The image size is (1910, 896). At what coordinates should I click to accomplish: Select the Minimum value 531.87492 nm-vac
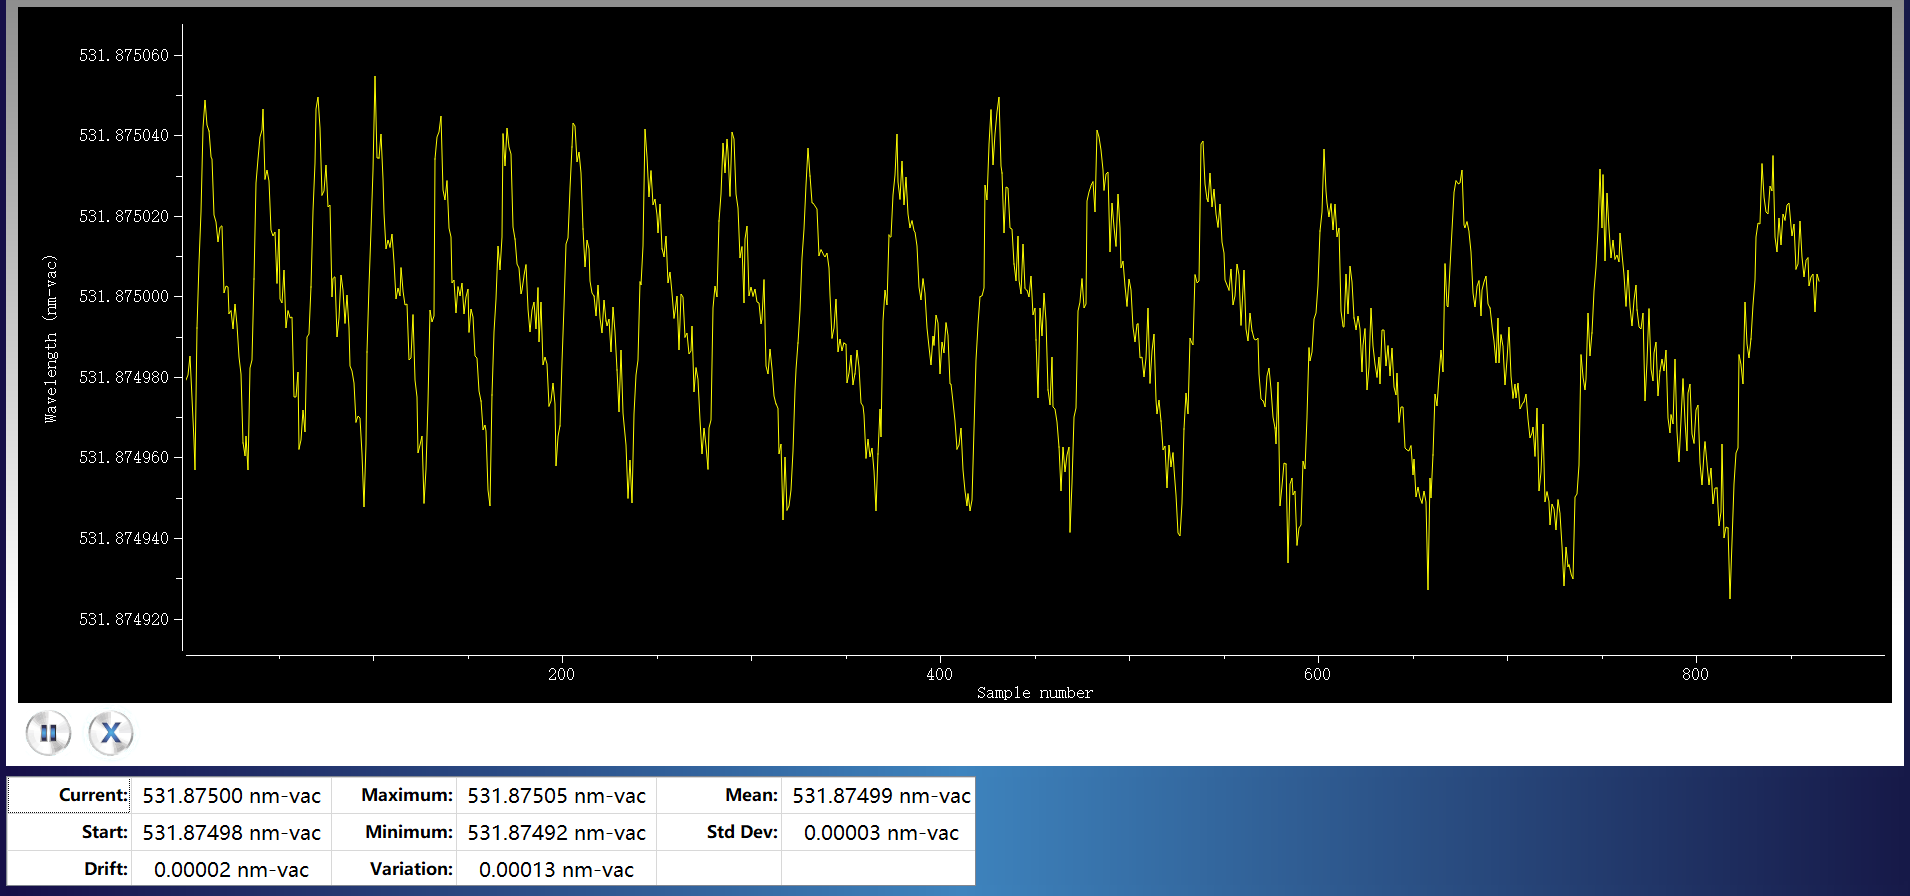click(x=556, y=833)
